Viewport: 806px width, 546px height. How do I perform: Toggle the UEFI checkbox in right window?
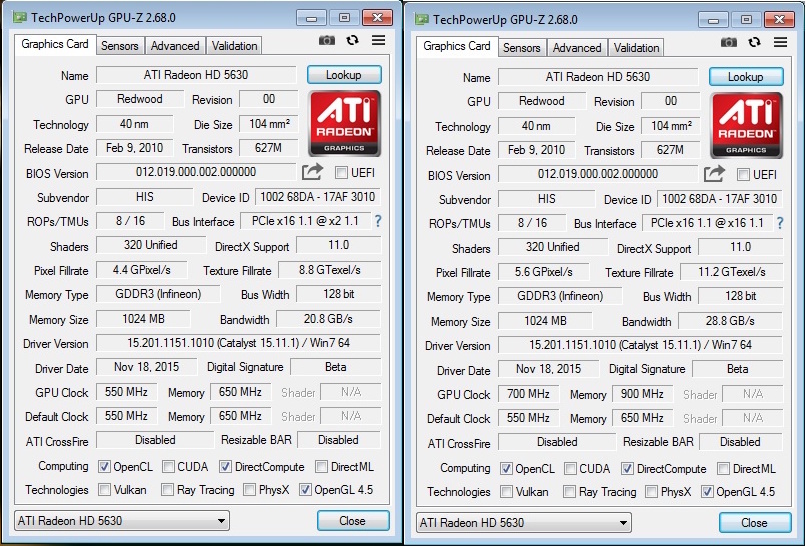coord(743,175)
